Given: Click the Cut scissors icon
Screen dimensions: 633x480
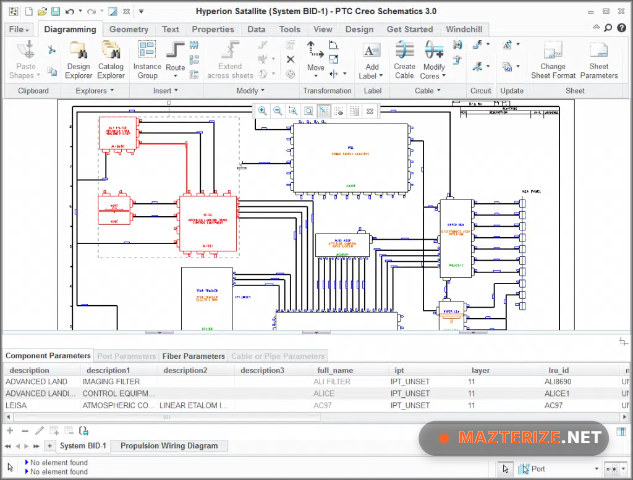Looking at the screenshot, I should (x=52, y=50).
